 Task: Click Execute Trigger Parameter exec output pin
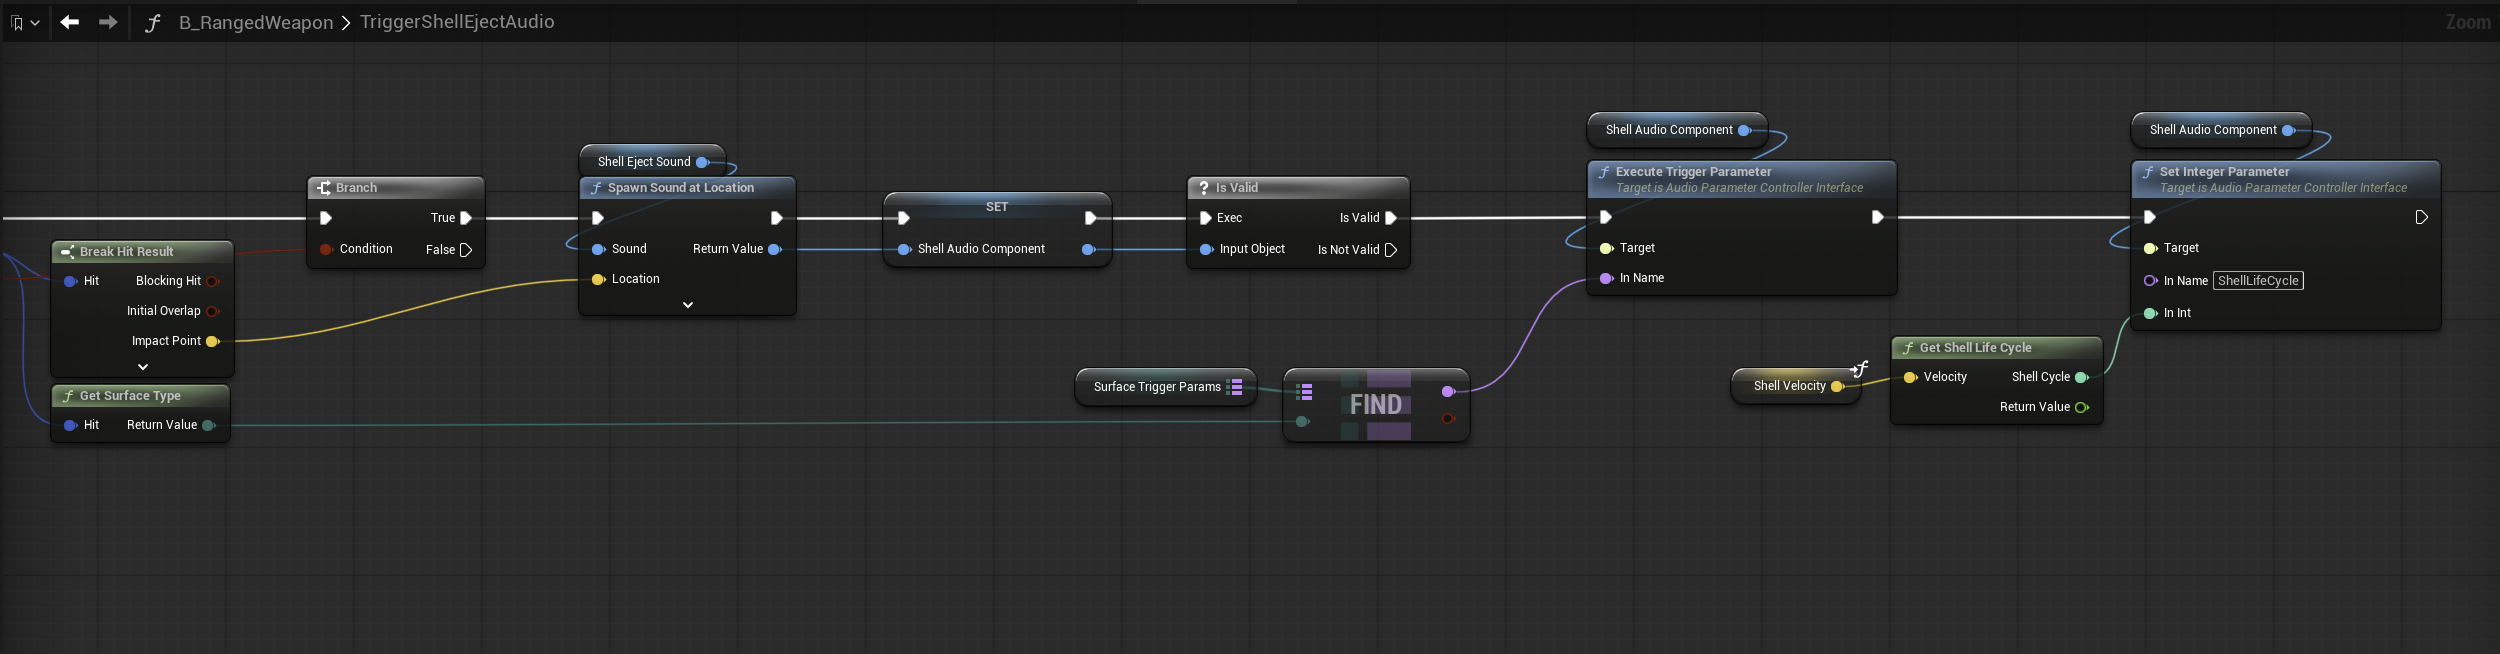[x=1878, y=217]
